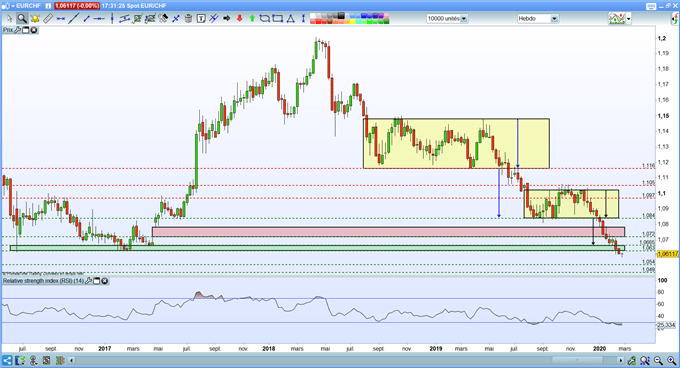Open the Hebdo timeframe dropdown
The width and height of the screenshot is (680, 368).
(537, 19)
